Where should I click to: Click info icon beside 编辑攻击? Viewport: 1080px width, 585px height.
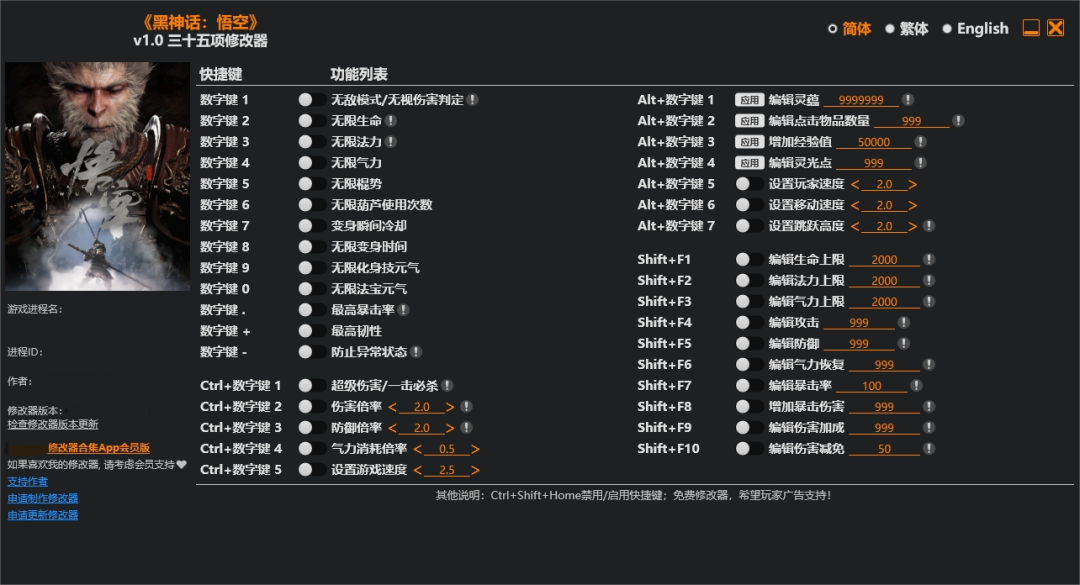coord(904,322)
